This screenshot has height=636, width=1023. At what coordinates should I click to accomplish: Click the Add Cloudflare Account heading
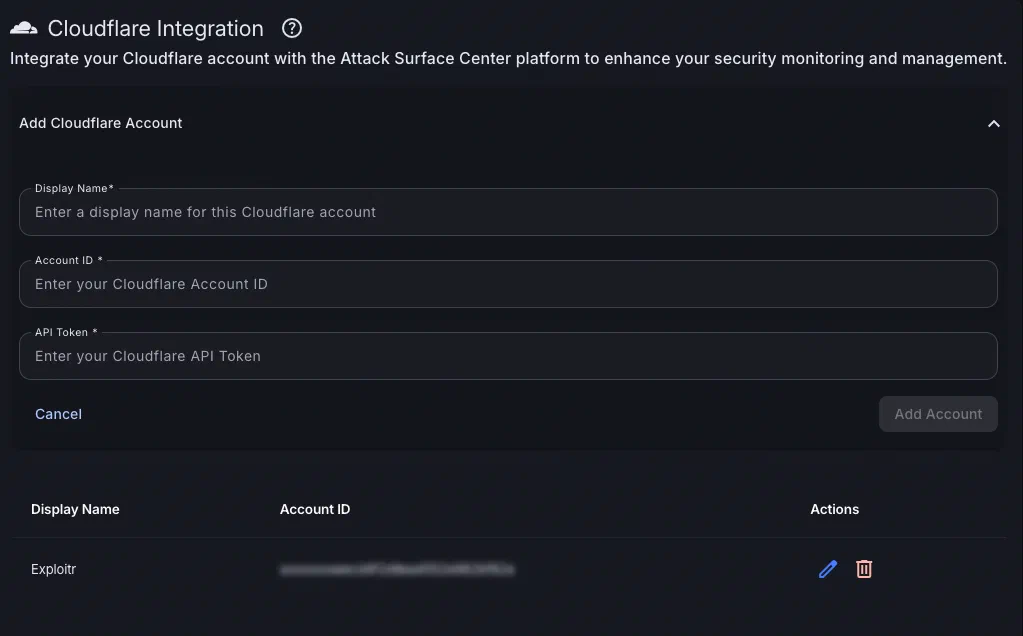[100, 123]
